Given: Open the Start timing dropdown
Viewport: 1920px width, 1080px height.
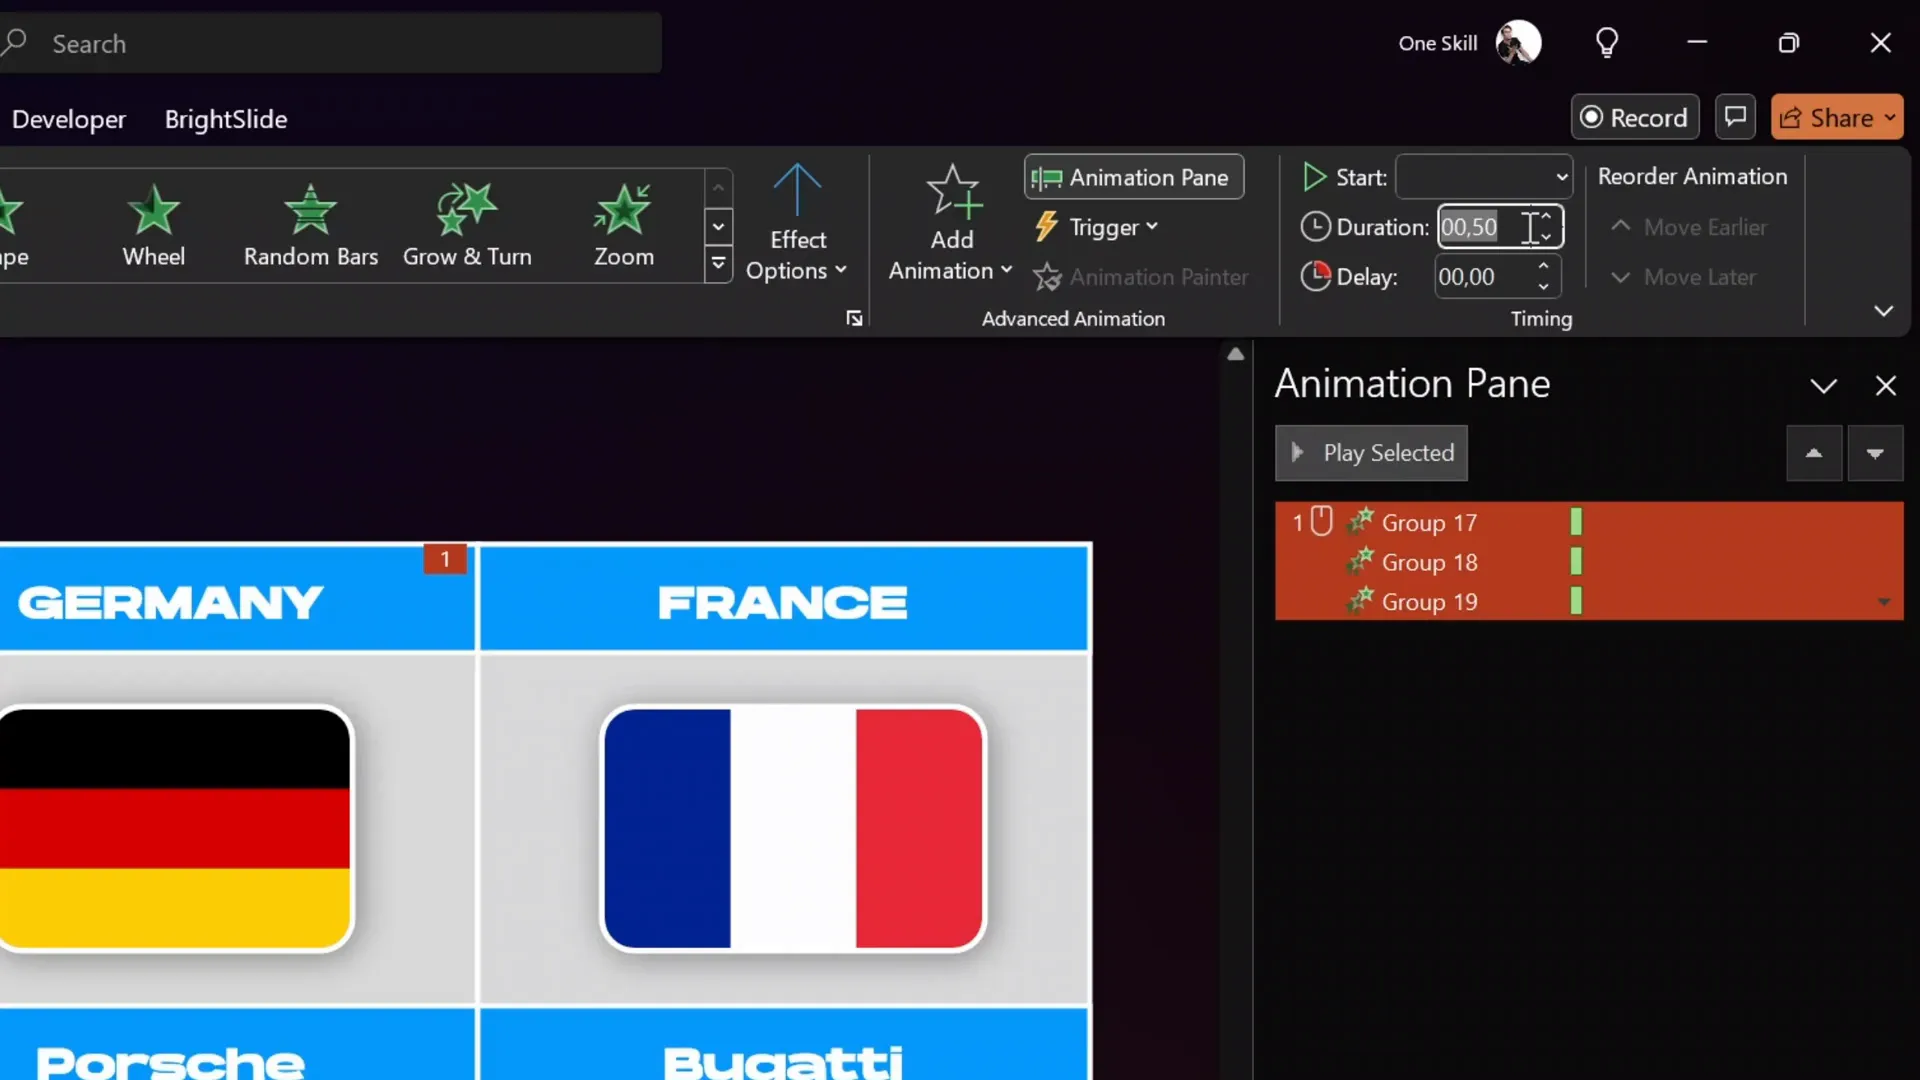Looking at the screenshot, I should (x=1561, y=176).
